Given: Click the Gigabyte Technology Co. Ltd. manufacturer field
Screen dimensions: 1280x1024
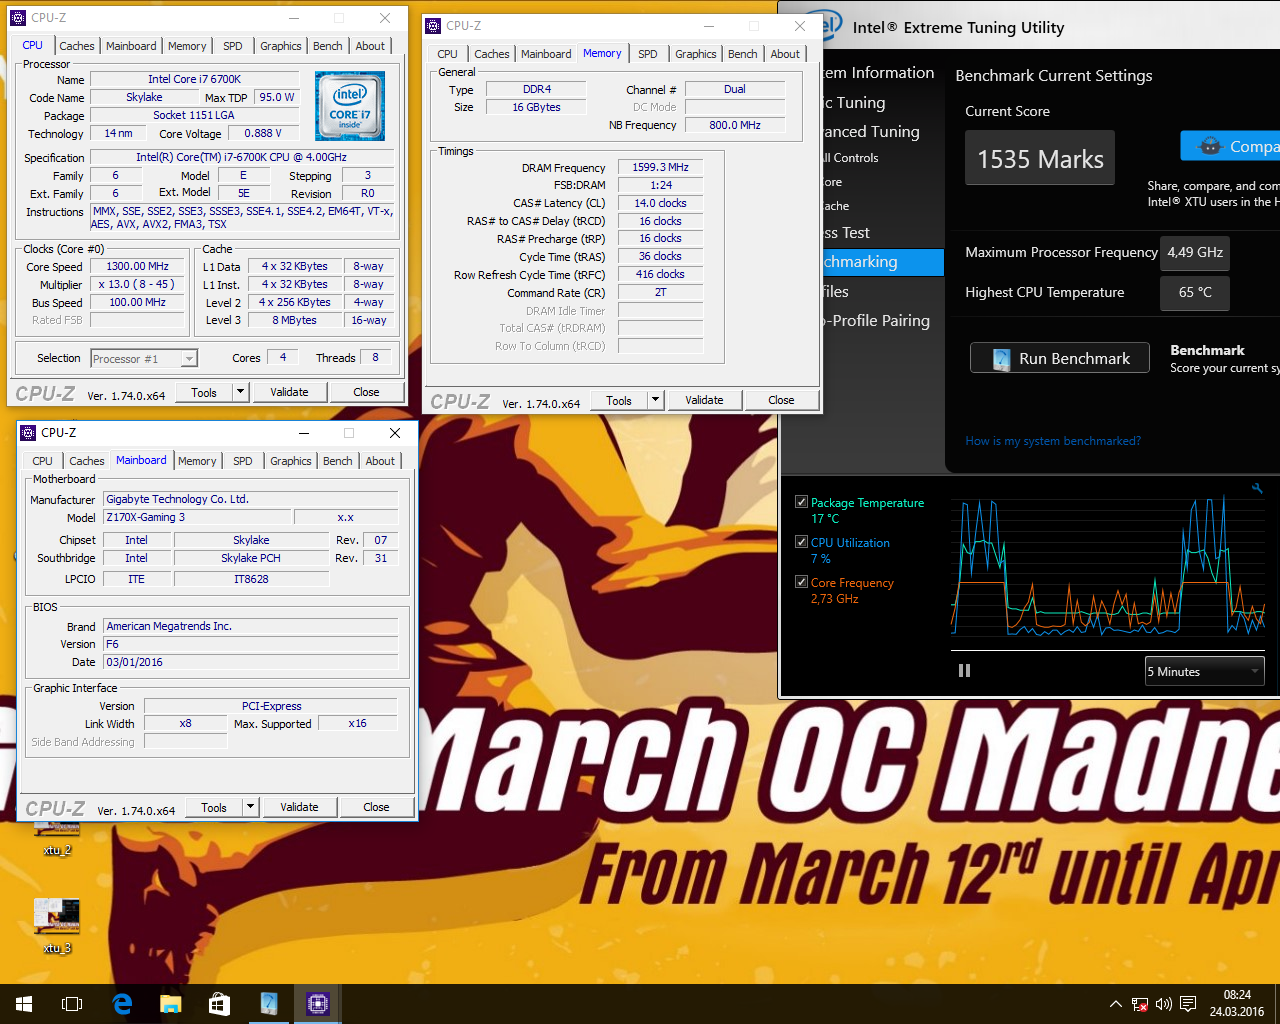Looking at the screenshot, I should click(x=251, y=499).
